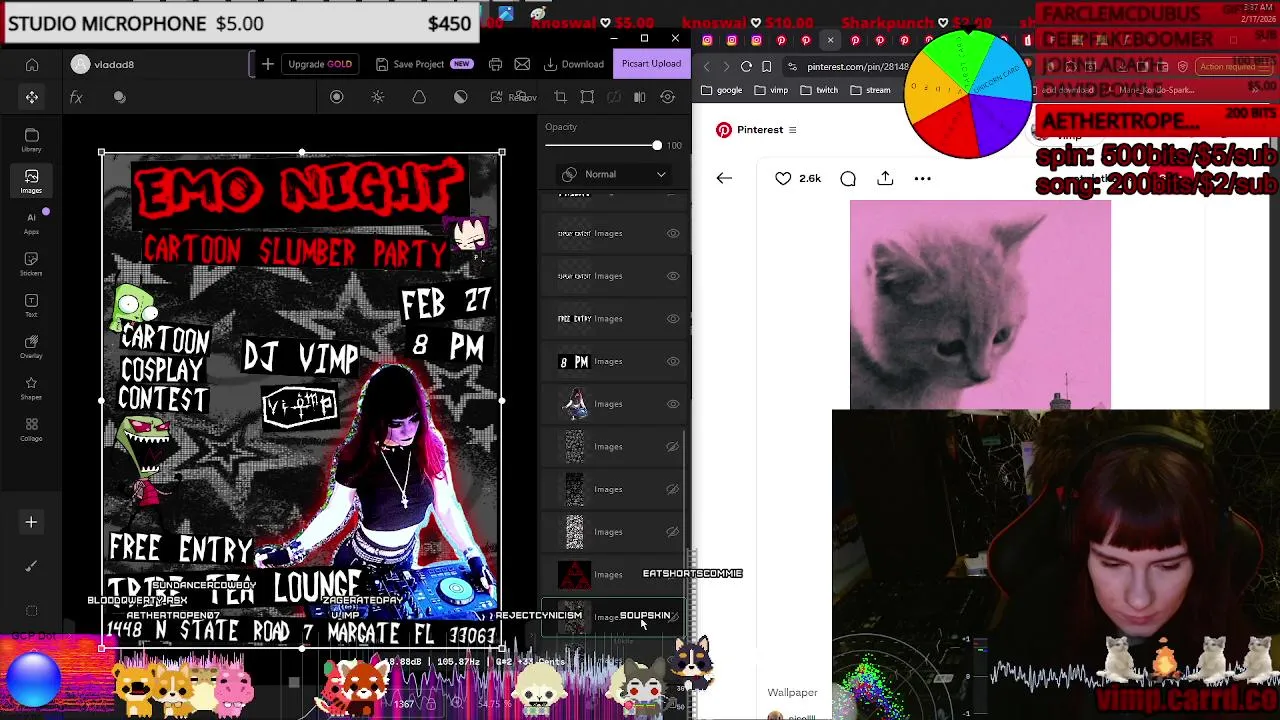Click the square frame icon next to Crop
Image resolution: width=1280 pixels, height=720 pixels.
click(587, 97)
